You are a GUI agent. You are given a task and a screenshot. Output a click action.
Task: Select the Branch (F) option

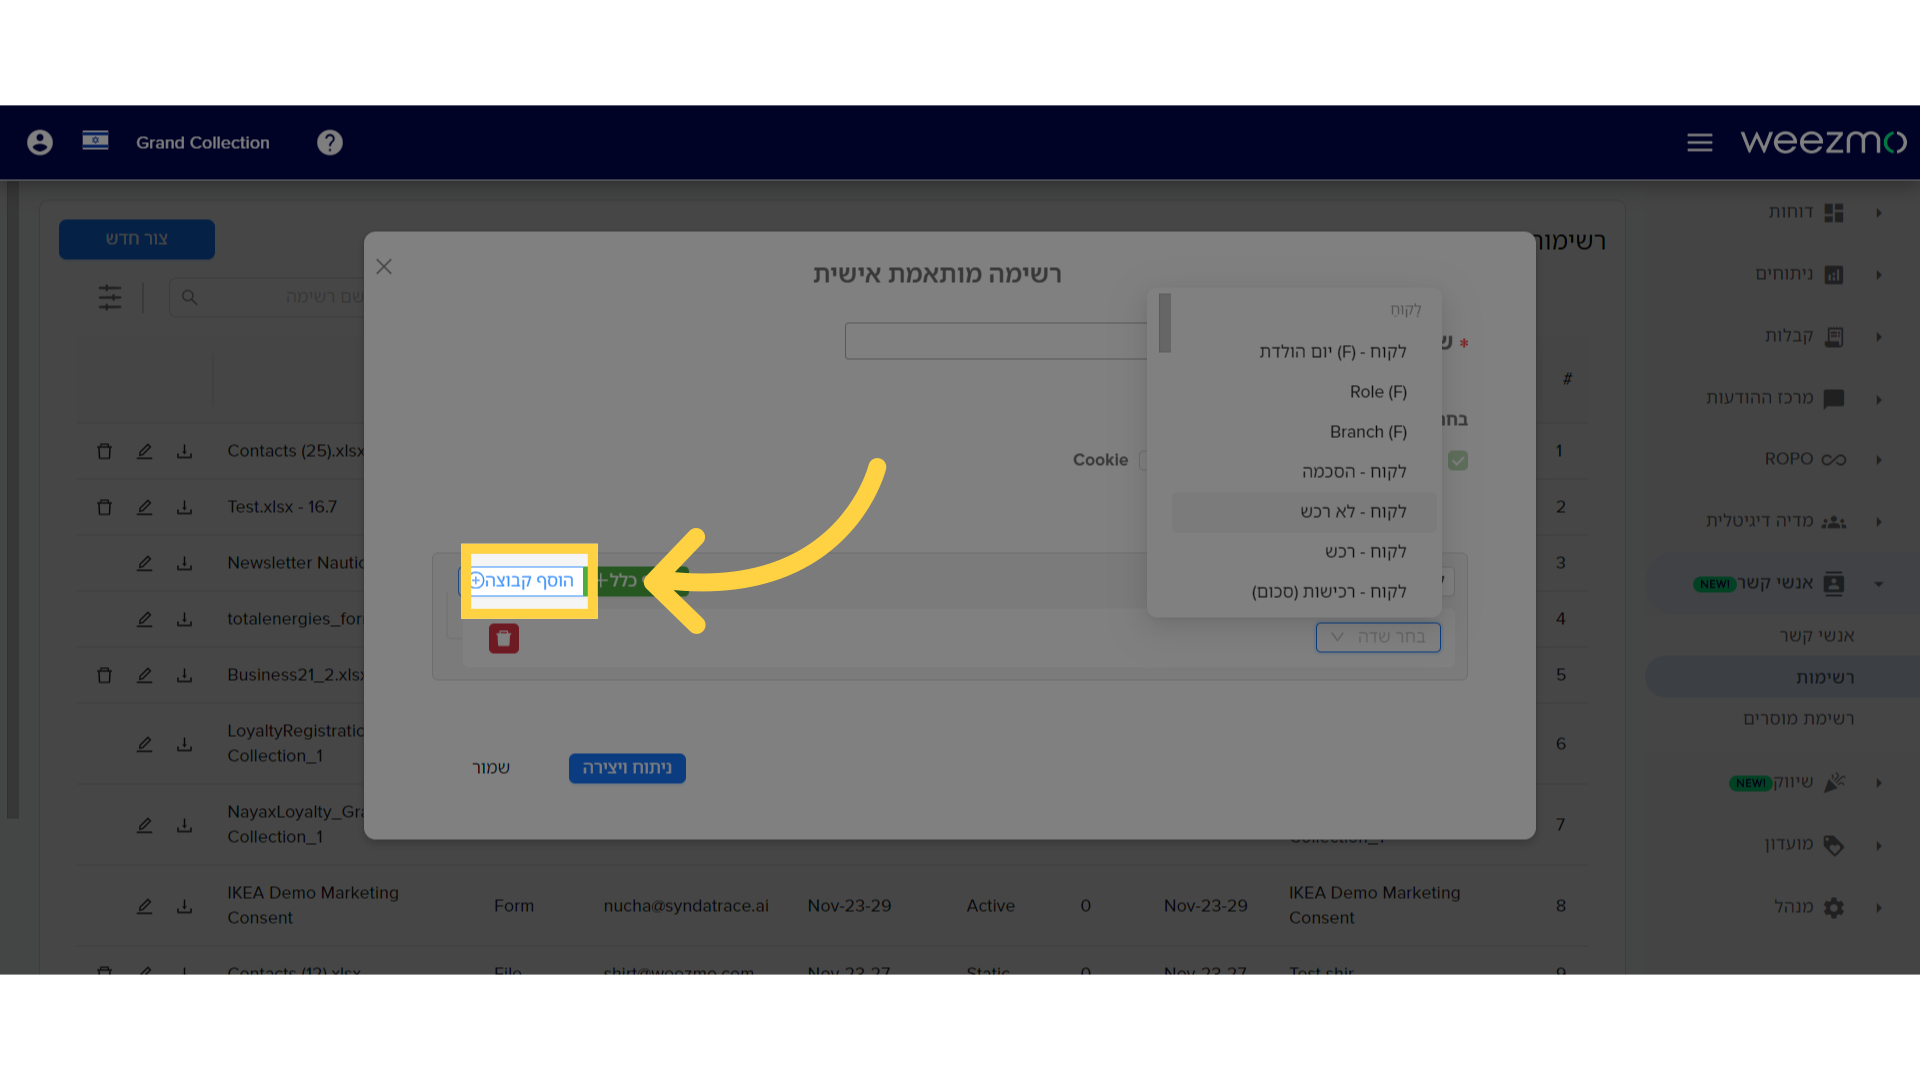pyautogui.click(x=1304, y=432)
